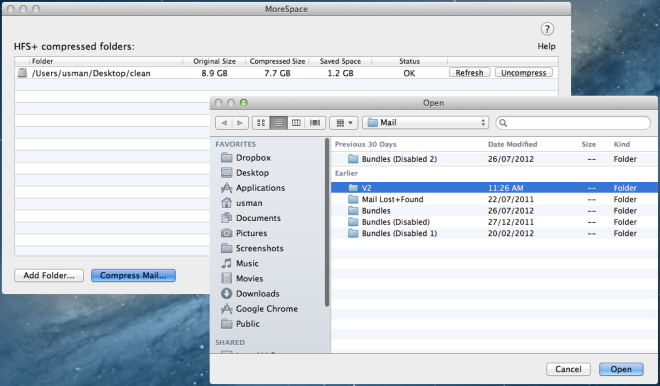The height and width of the screenshot is (386, 660).
Task: Click the search field in Open dialog
Action: pos(573,122)
